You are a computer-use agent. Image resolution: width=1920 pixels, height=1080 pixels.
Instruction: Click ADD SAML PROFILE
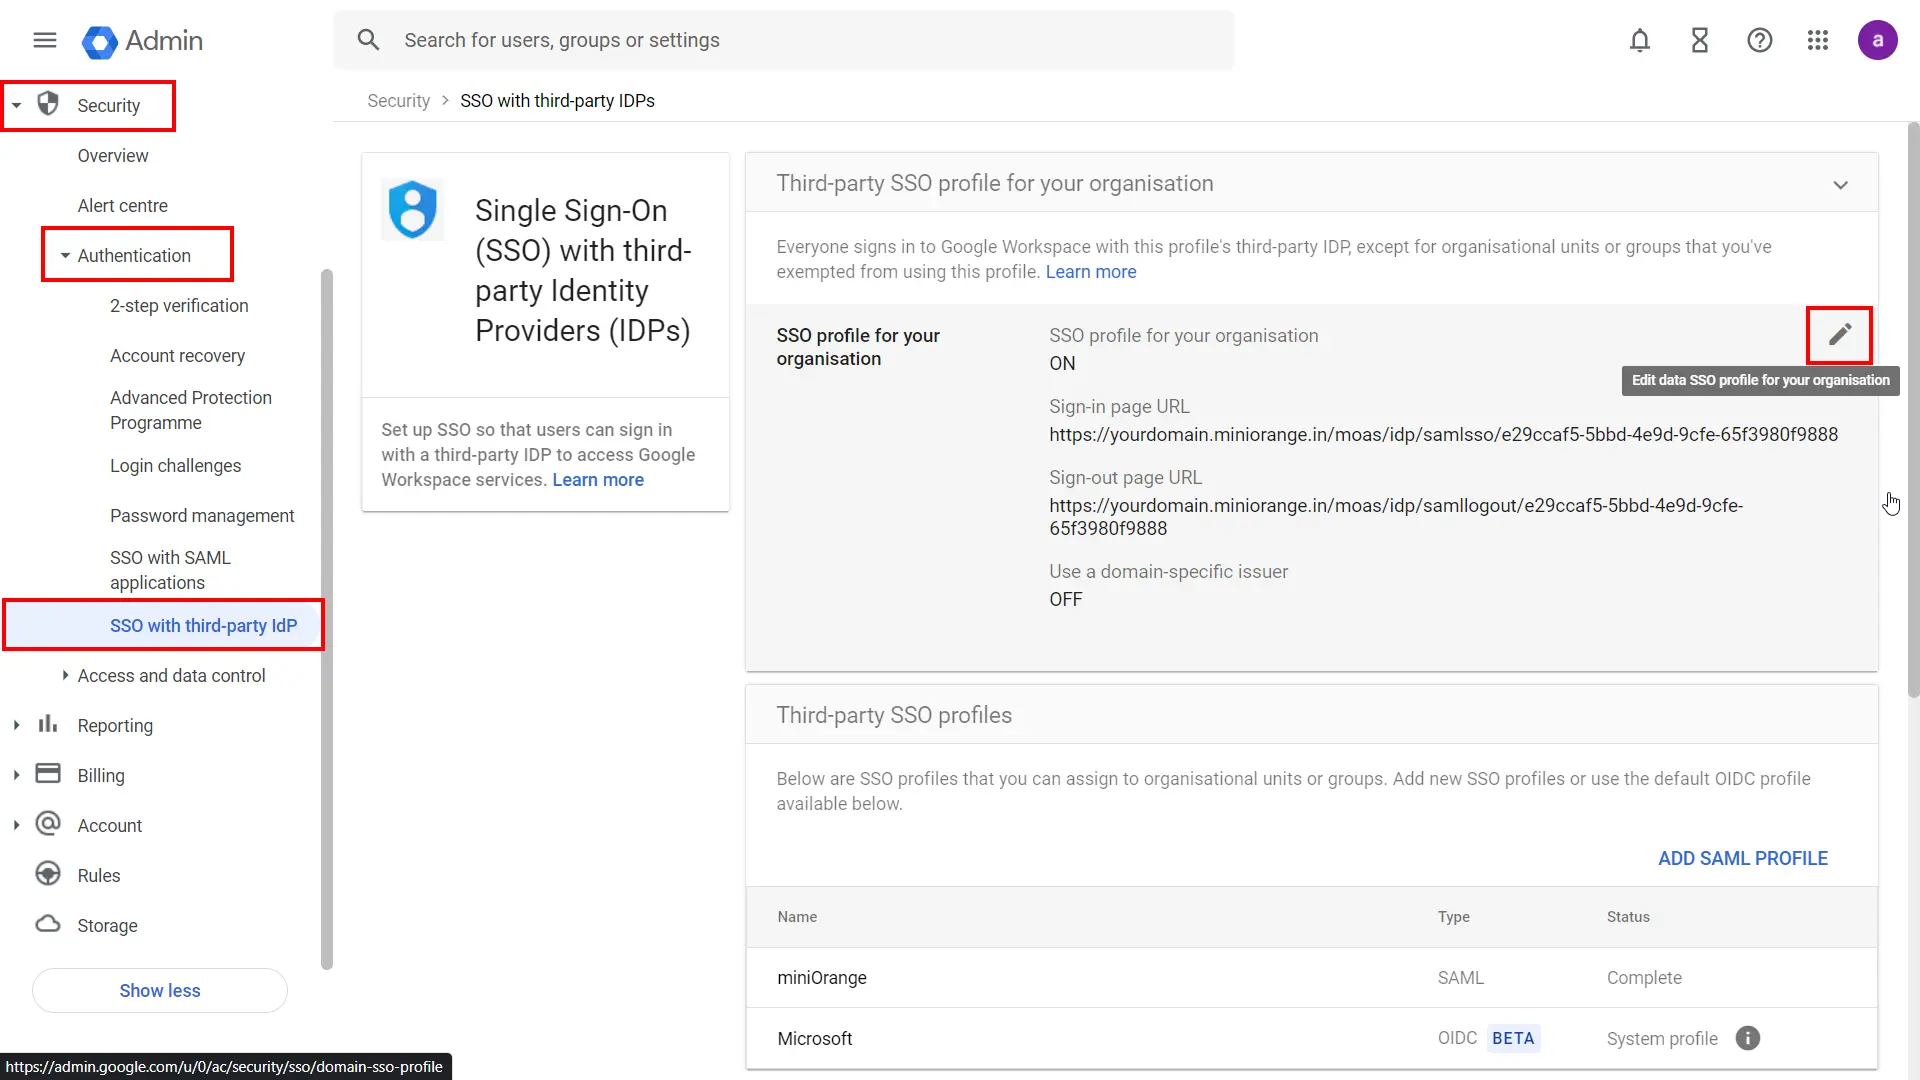1742,858
